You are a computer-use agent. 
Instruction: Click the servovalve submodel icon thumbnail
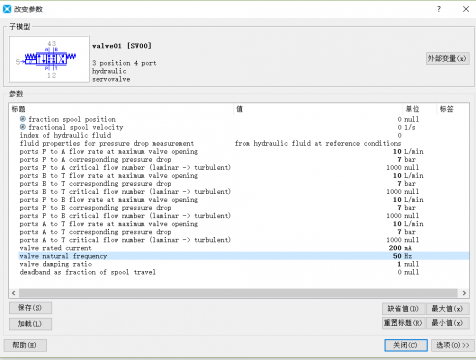(49, 59)
